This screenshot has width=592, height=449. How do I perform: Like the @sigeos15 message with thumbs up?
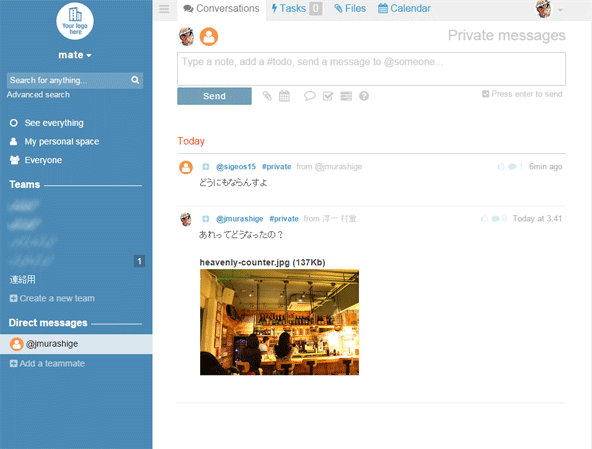pos(501,167)
